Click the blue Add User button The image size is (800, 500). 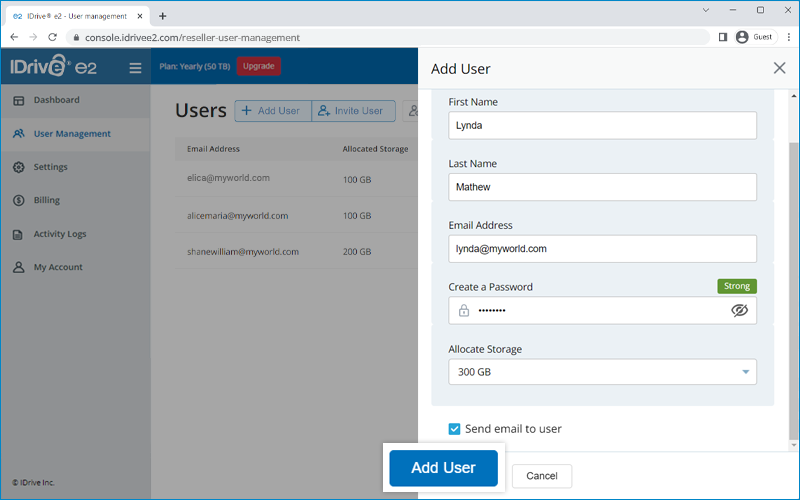(443, 468)
